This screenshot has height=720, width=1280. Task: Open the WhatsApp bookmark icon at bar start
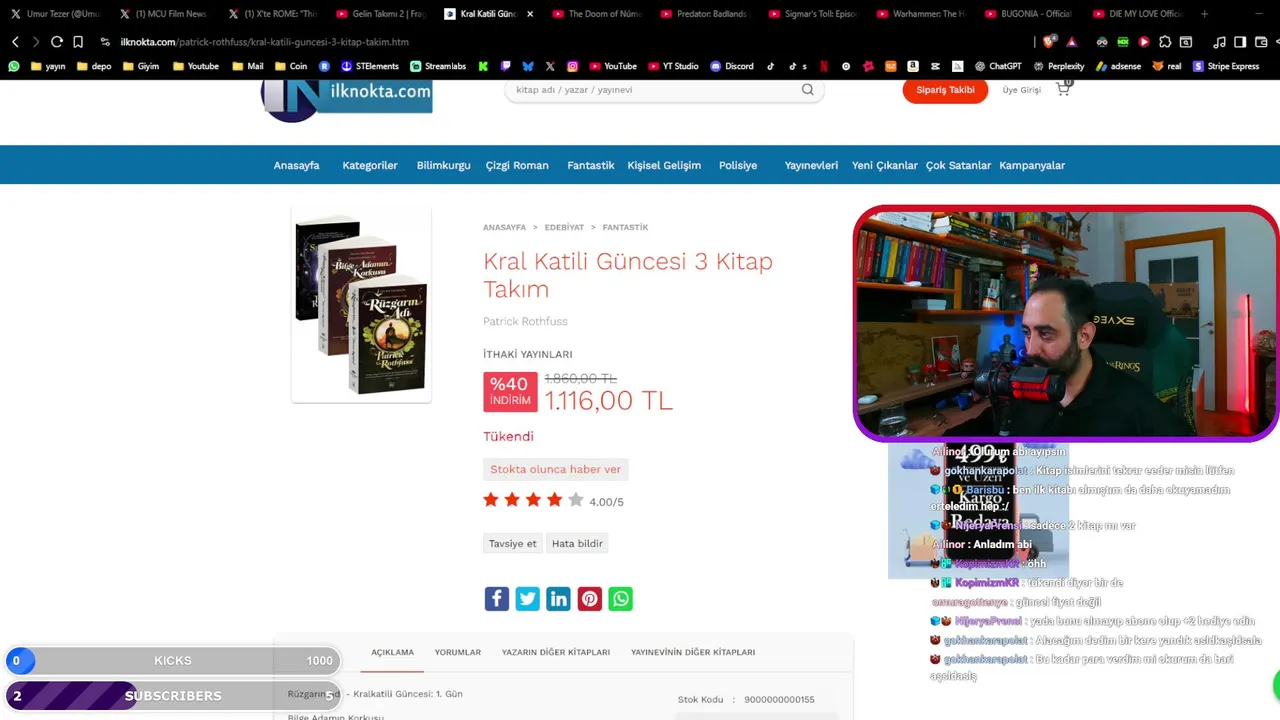[x=14, y=66]
